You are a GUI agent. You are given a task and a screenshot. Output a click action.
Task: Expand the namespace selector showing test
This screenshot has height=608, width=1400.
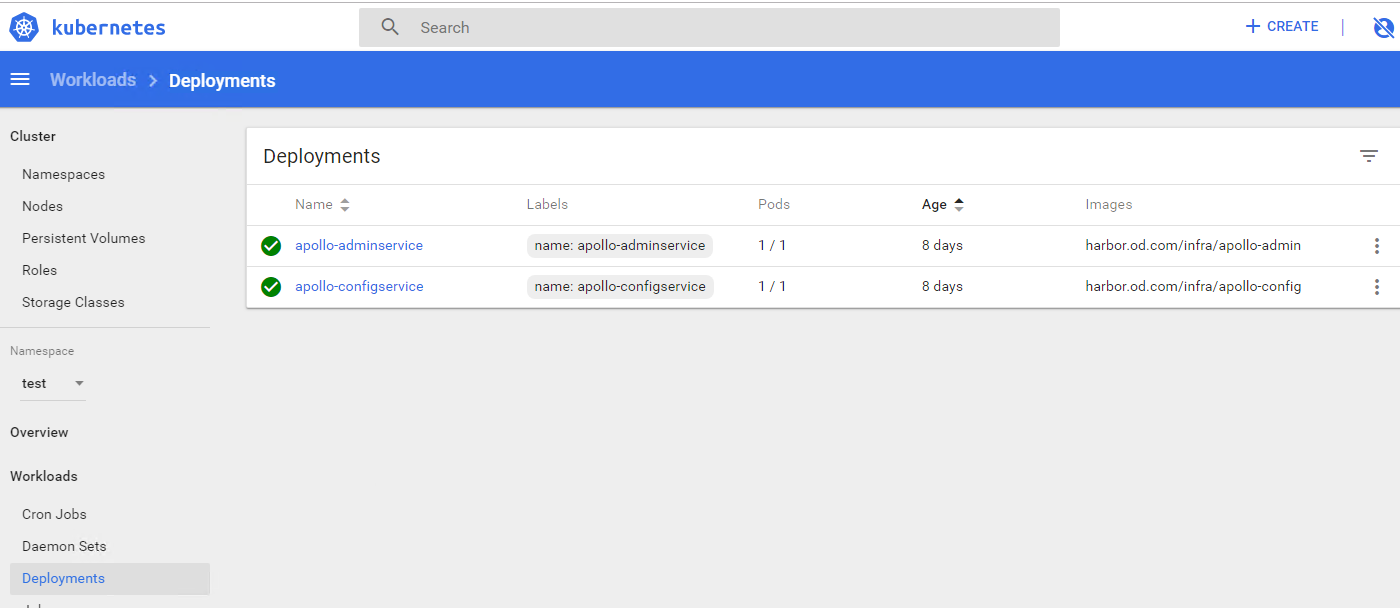coord(53,383)
